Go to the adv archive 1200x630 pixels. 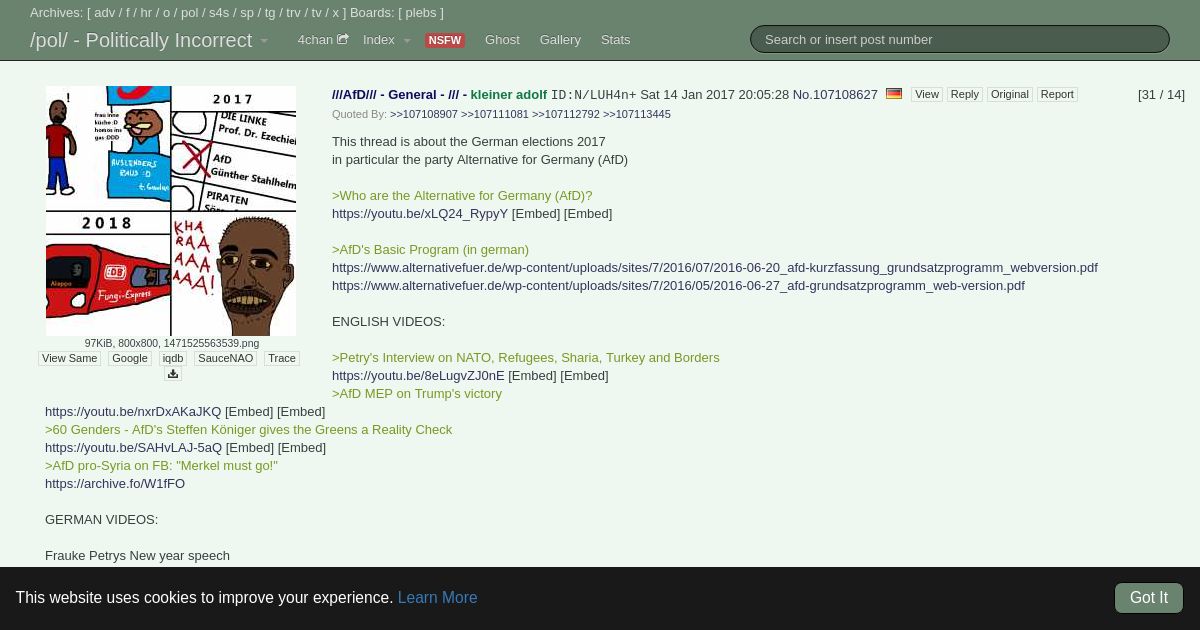tap(105, 13)
